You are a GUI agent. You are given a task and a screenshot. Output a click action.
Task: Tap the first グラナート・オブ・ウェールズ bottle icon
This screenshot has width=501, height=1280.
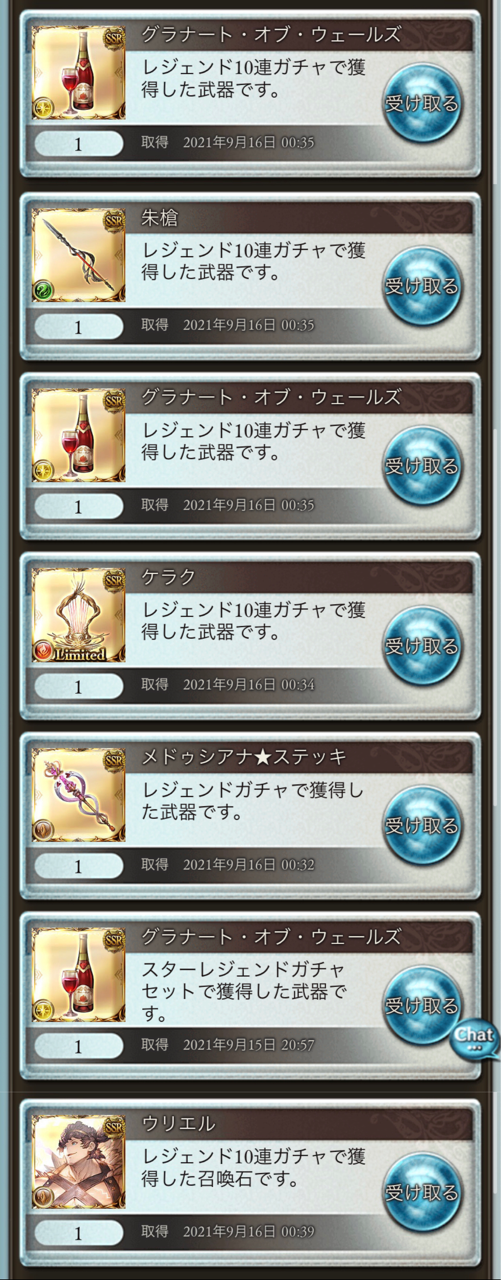(79, 73)
